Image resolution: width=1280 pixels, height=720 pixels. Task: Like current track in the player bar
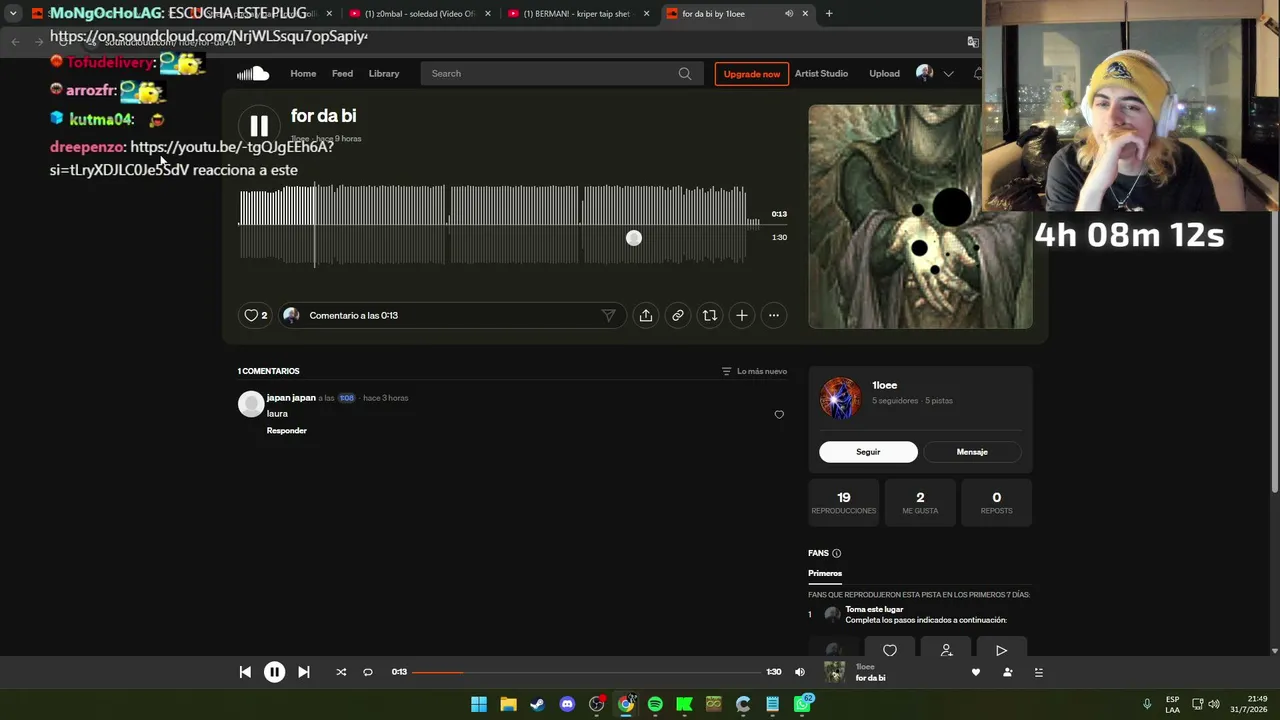point(976,672)
